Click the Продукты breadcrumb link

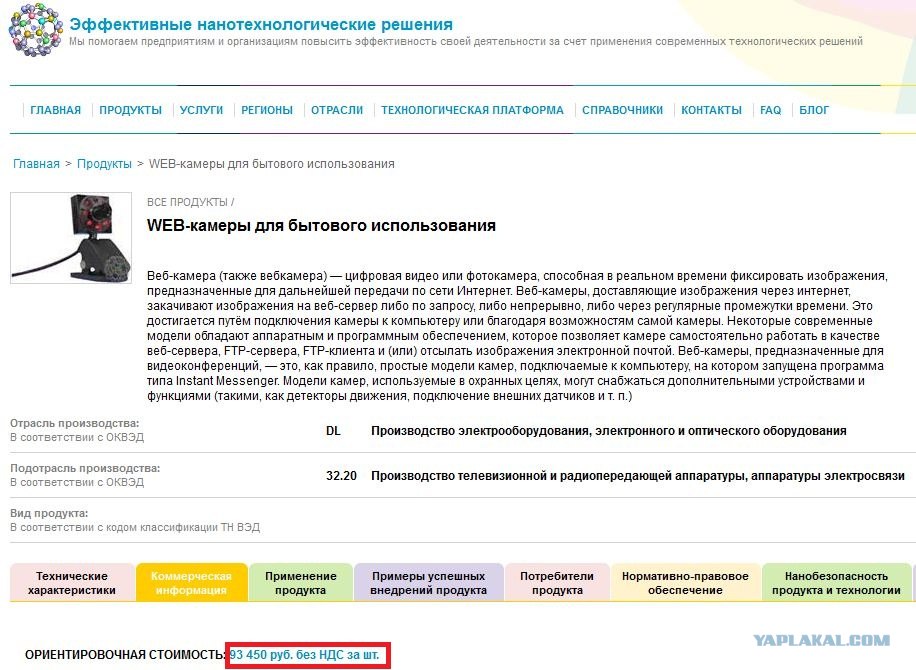[104, 164]
